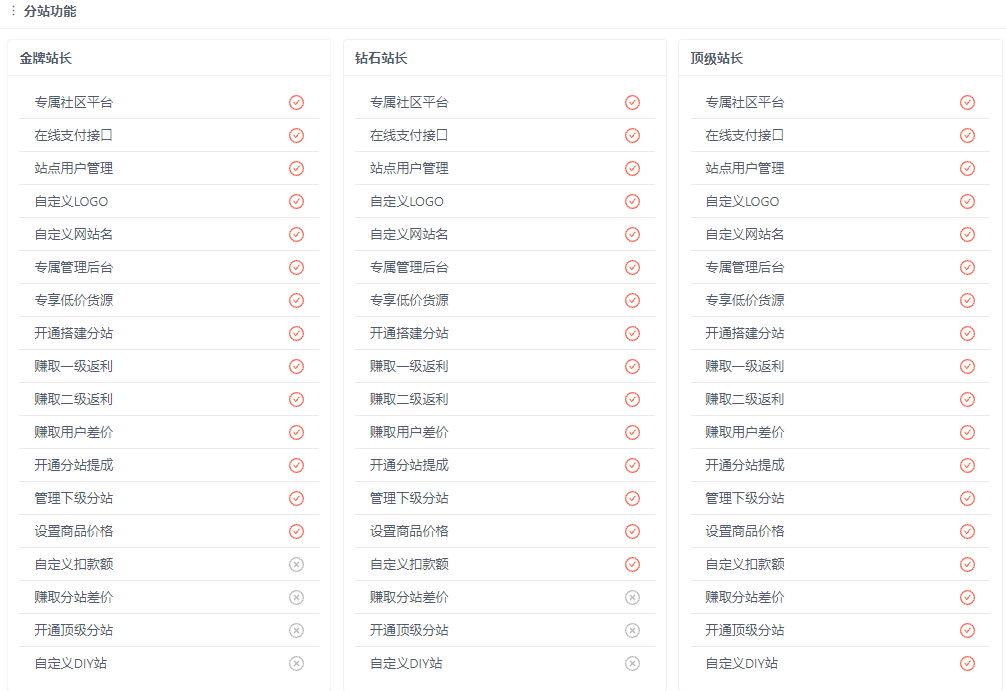Click 站点用户管理 text under 金牌站长
This screenshot has height=691, width=1006.
click(74, 169)
